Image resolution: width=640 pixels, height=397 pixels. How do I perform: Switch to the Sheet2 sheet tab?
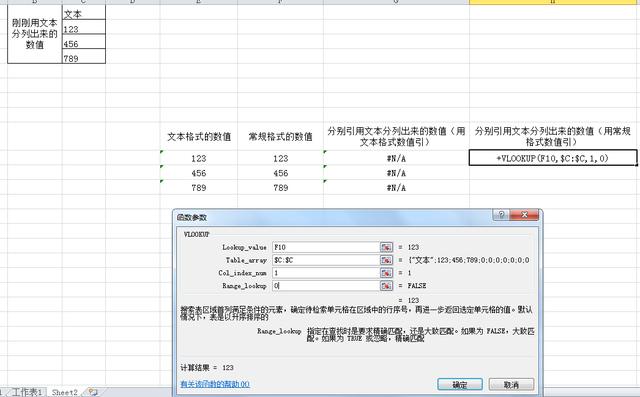pyautogui.click(x=64, y=393)
